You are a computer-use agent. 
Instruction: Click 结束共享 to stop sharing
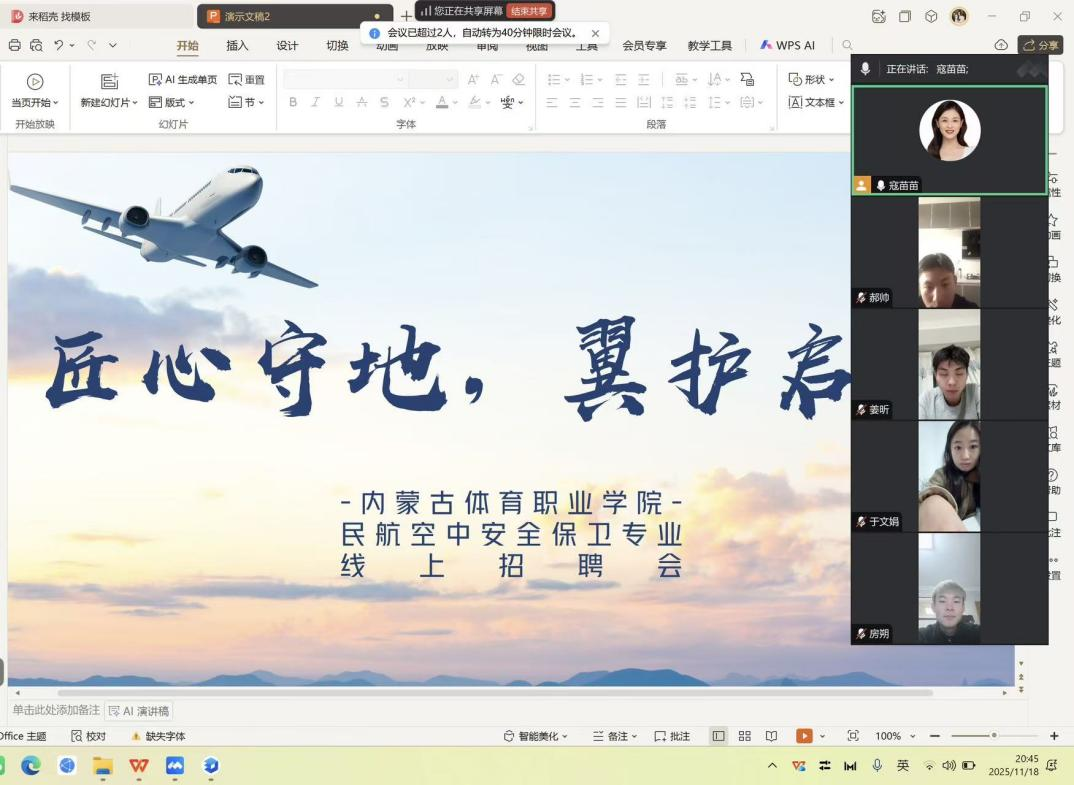coord(527,10)
